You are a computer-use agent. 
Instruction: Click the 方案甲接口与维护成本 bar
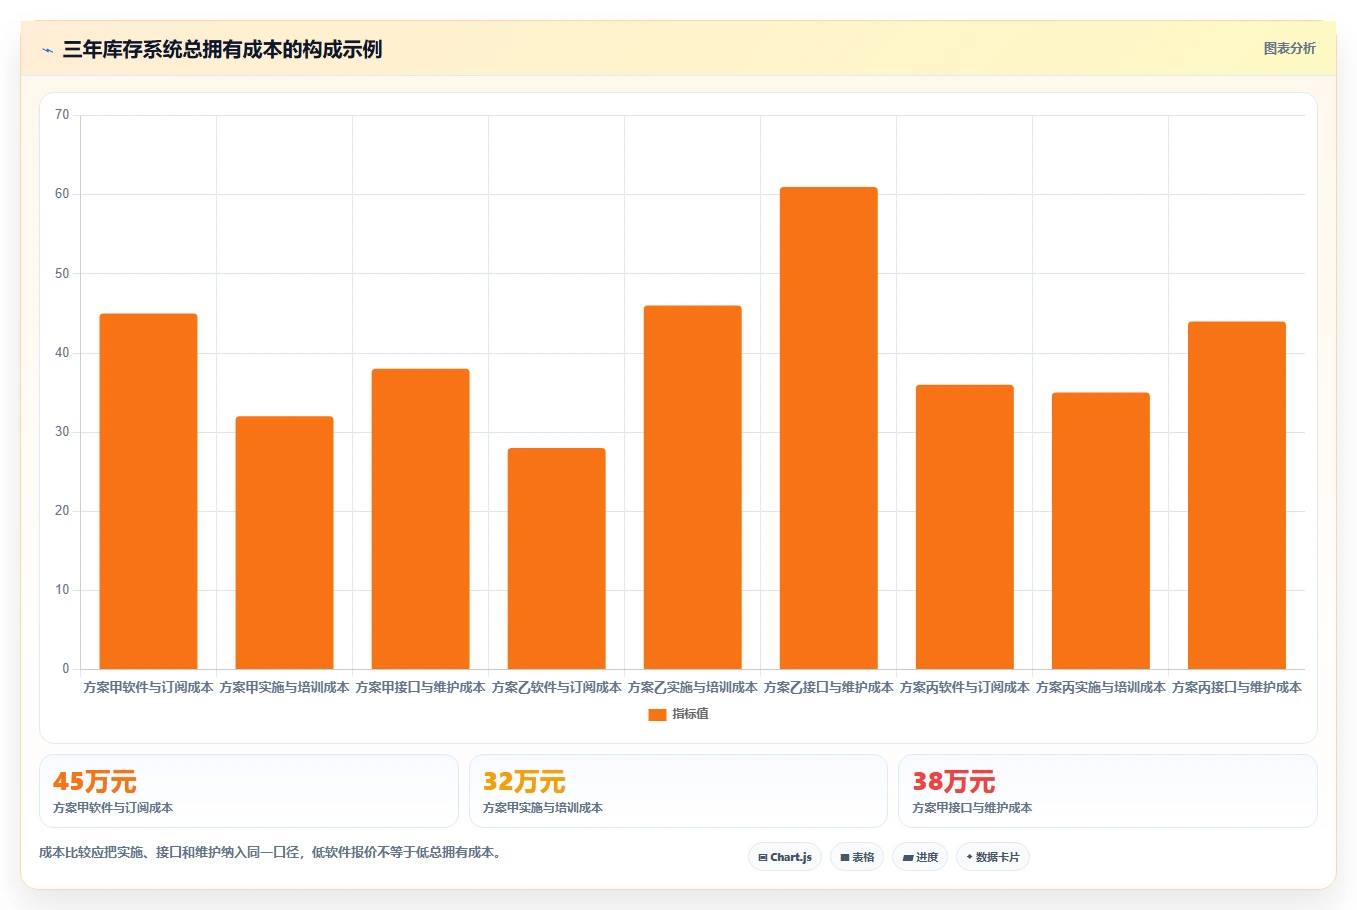tap(420, 519)
